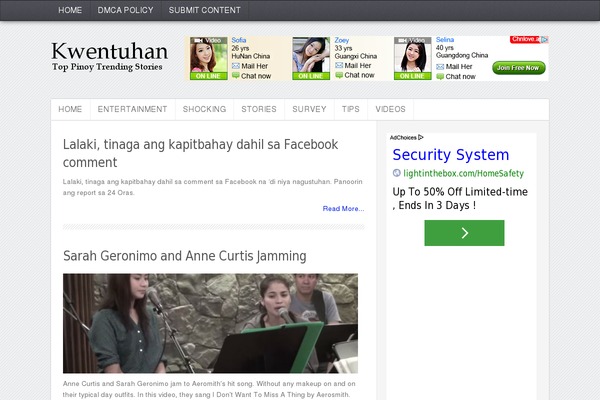The height and width of the screenshot is (400, 600).
Task: Click the Chat now bubble icon for Sofia
Action: tap(236, 75)
